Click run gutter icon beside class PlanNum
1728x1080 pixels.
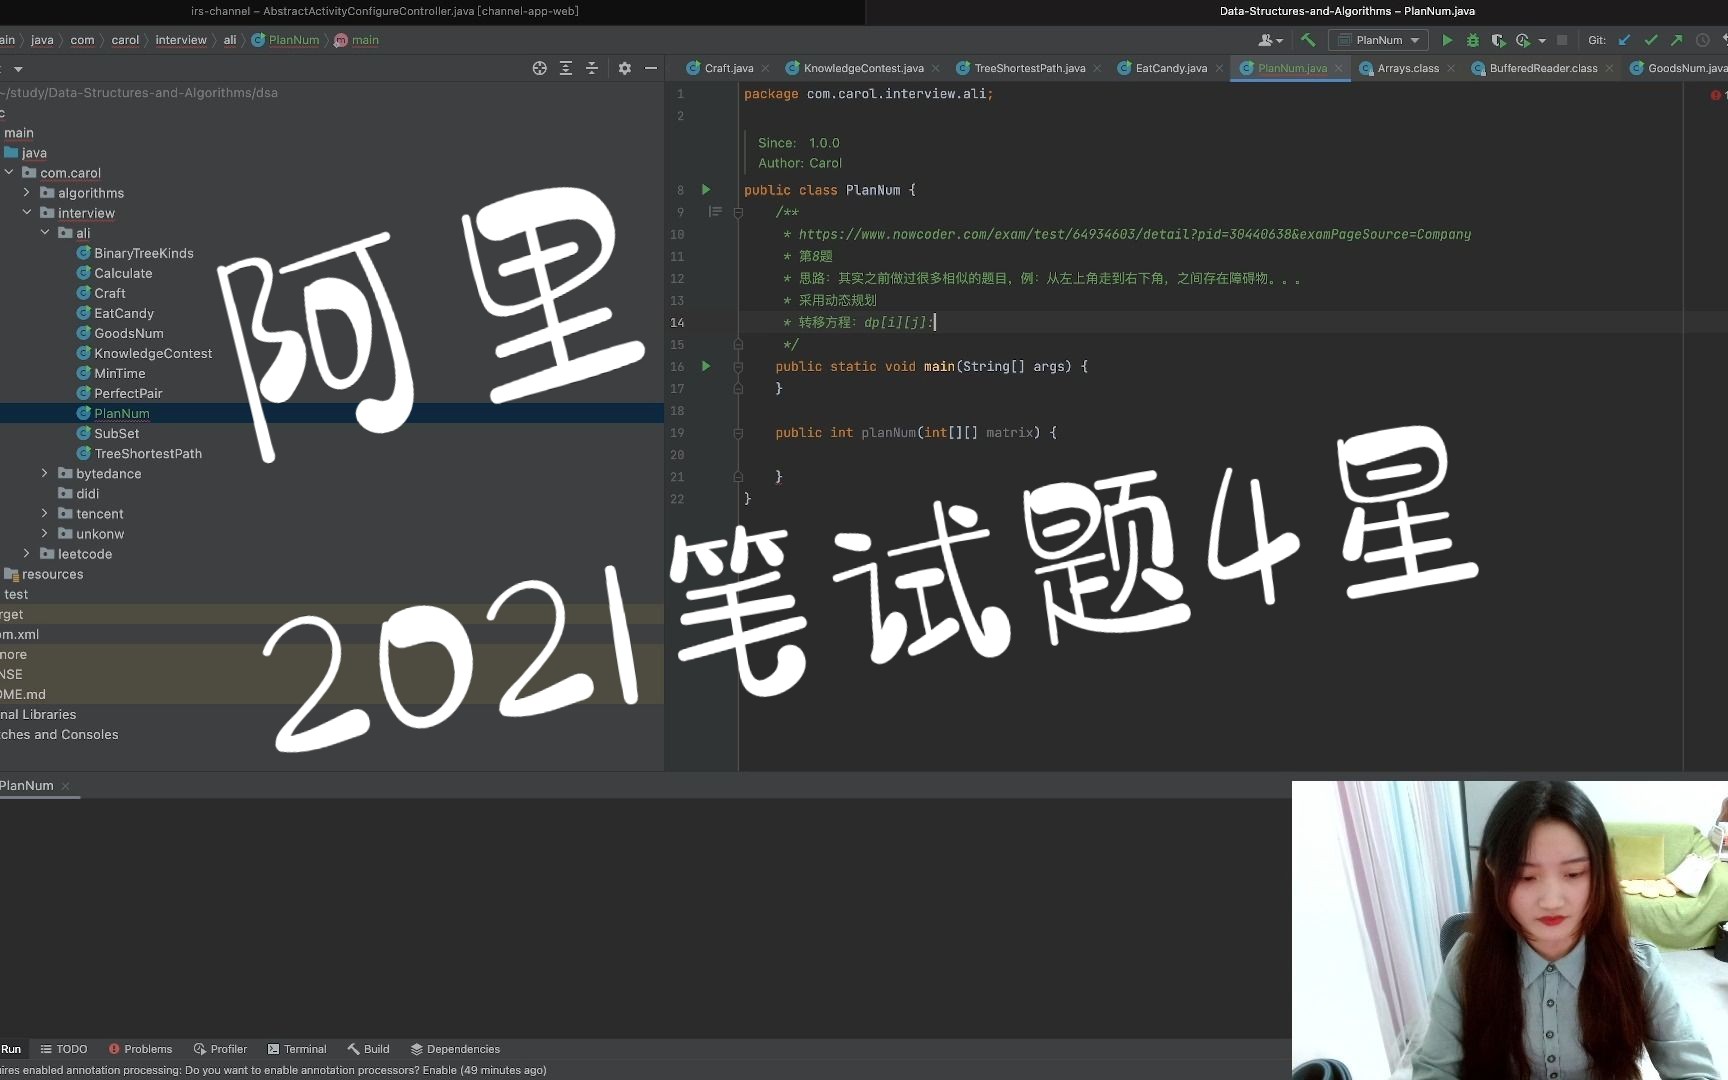pos(706,189)
